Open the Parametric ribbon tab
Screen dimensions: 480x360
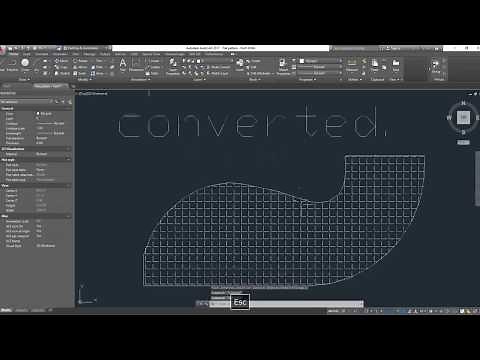pyautogui.click(x=60, y=54)
